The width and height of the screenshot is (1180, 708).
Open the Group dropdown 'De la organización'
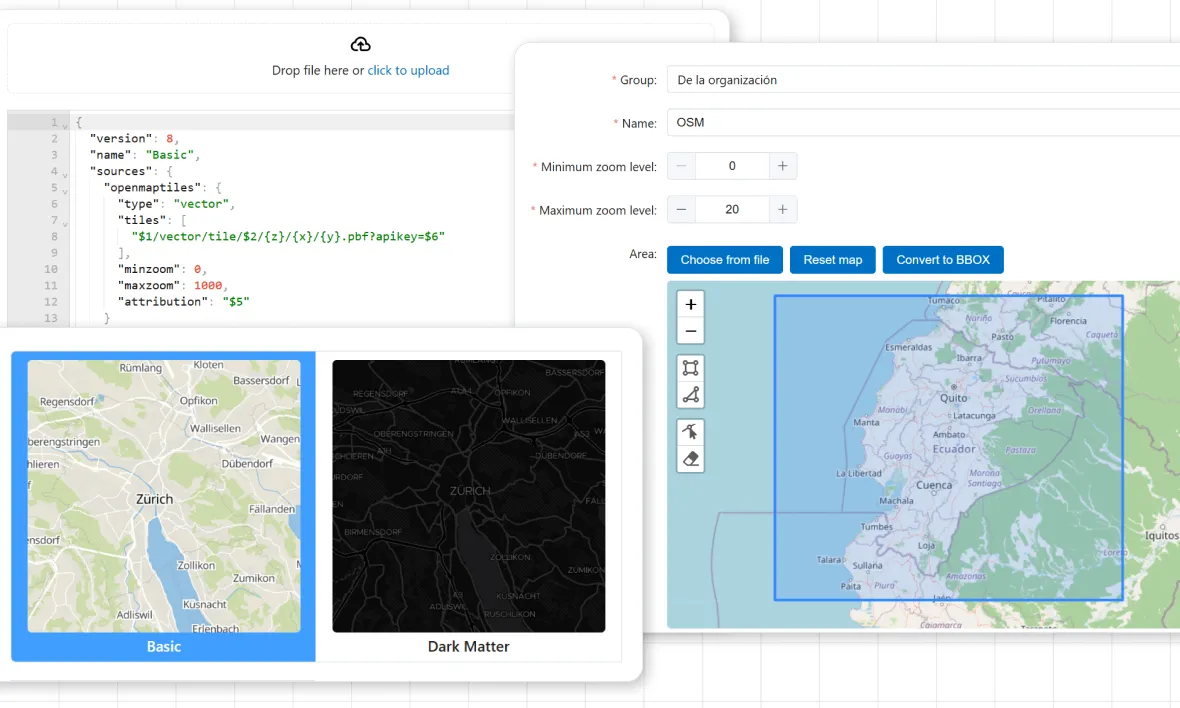(x=923, y=80)
